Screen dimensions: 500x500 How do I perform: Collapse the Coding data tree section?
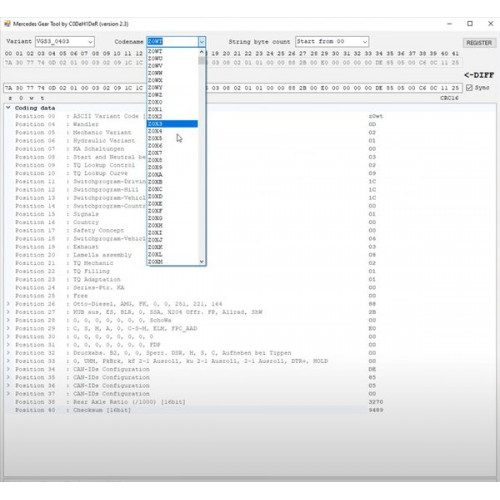pyautogui.click(x=8, y=108)
